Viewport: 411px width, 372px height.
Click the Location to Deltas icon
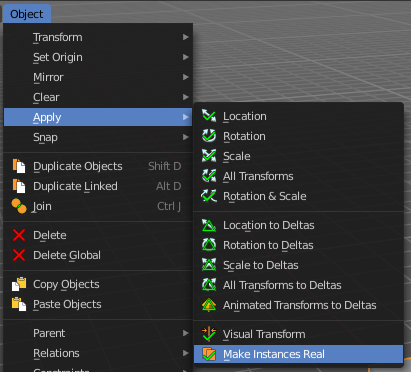[x=209, y=225]
